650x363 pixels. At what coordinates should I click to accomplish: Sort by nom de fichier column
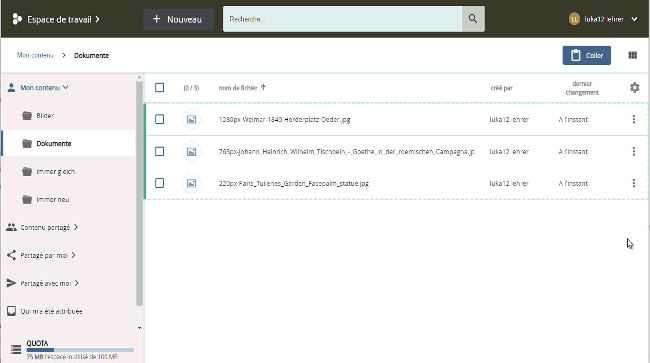[238, 88]
